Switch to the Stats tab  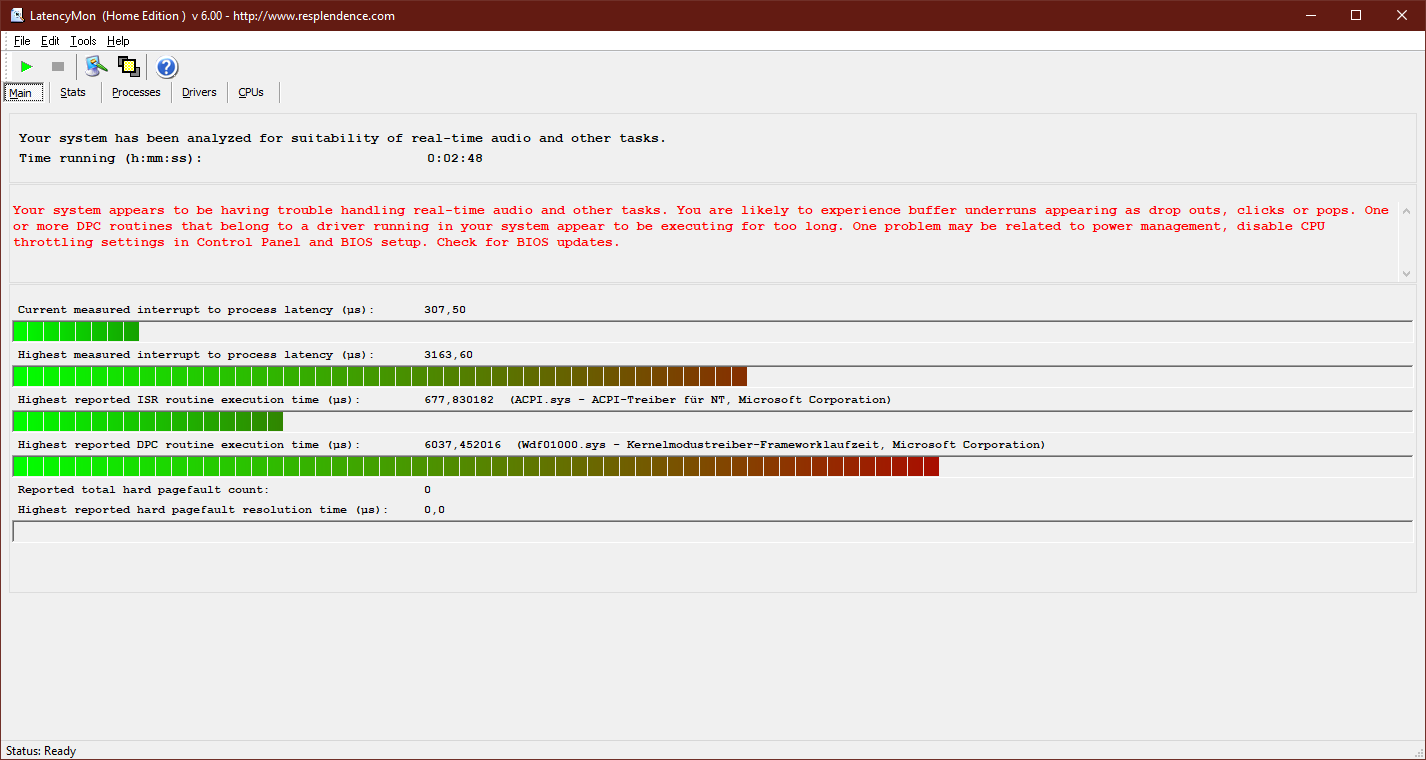(73, 92)
